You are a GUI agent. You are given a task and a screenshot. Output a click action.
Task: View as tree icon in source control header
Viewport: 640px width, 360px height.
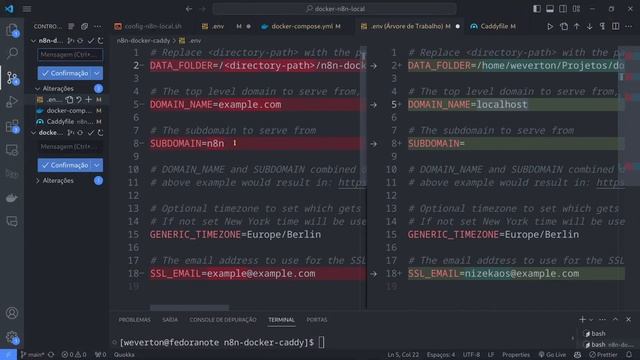[71, 26]
